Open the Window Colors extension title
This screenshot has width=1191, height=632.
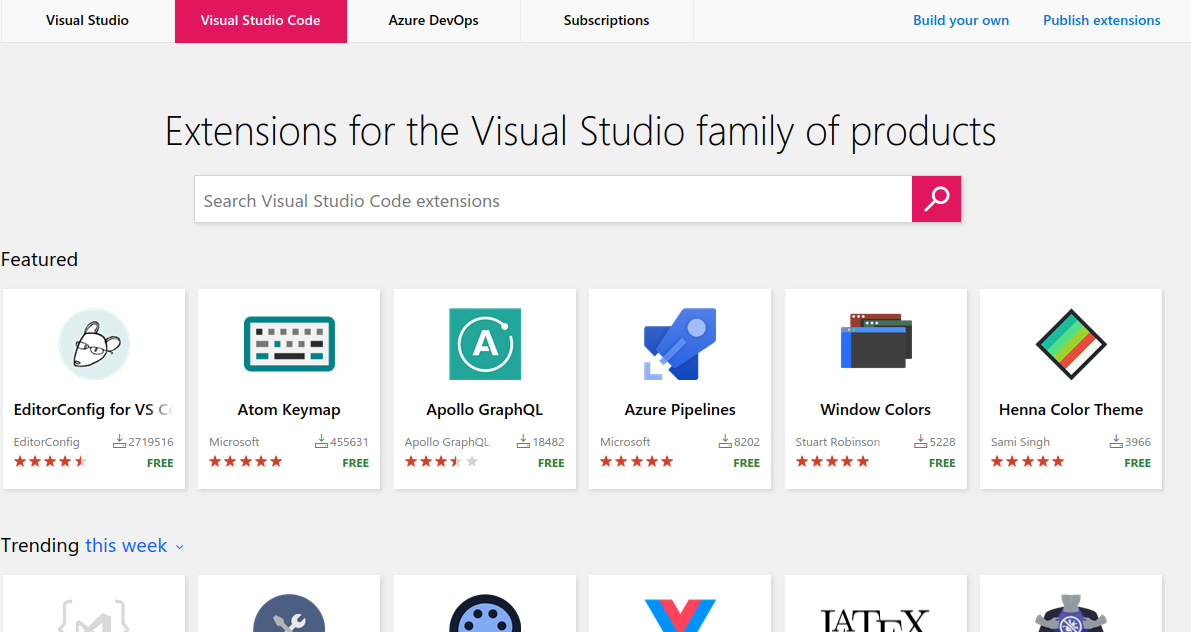tap(876, 409)
